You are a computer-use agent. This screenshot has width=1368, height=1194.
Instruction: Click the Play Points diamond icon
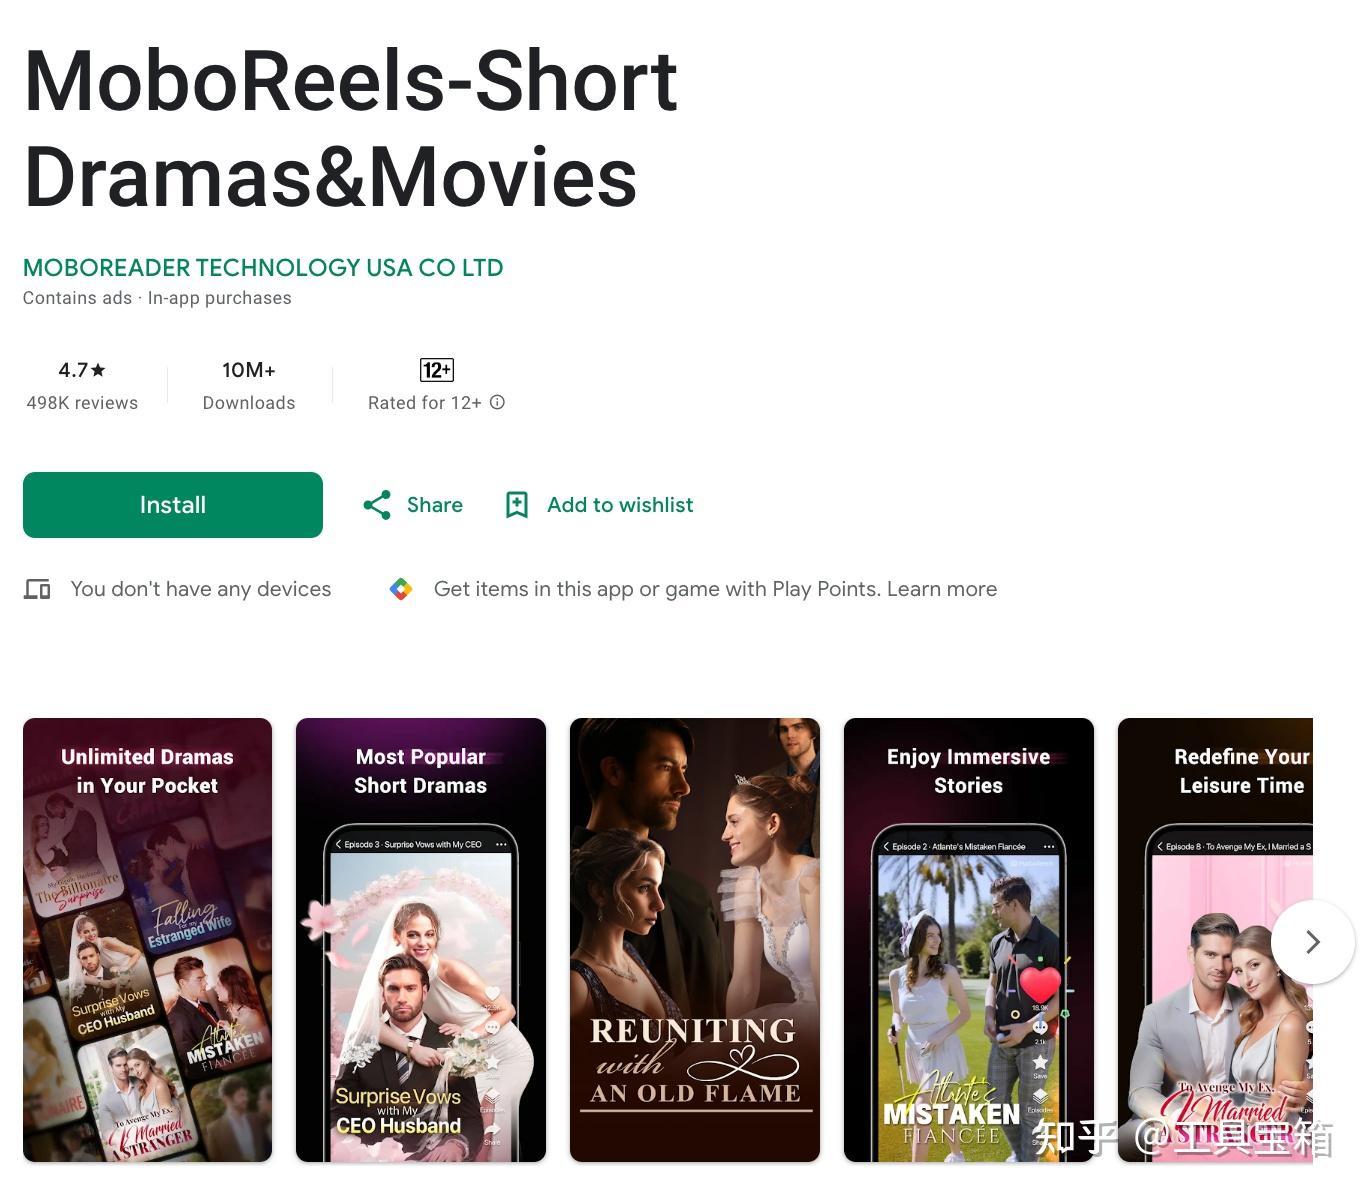coord(401,589)
